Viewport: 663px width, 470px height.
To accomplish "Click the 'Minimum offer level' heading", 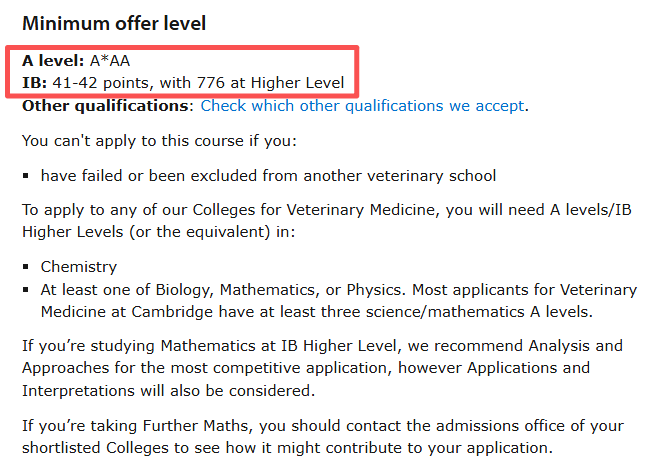I will click(114, 22).
